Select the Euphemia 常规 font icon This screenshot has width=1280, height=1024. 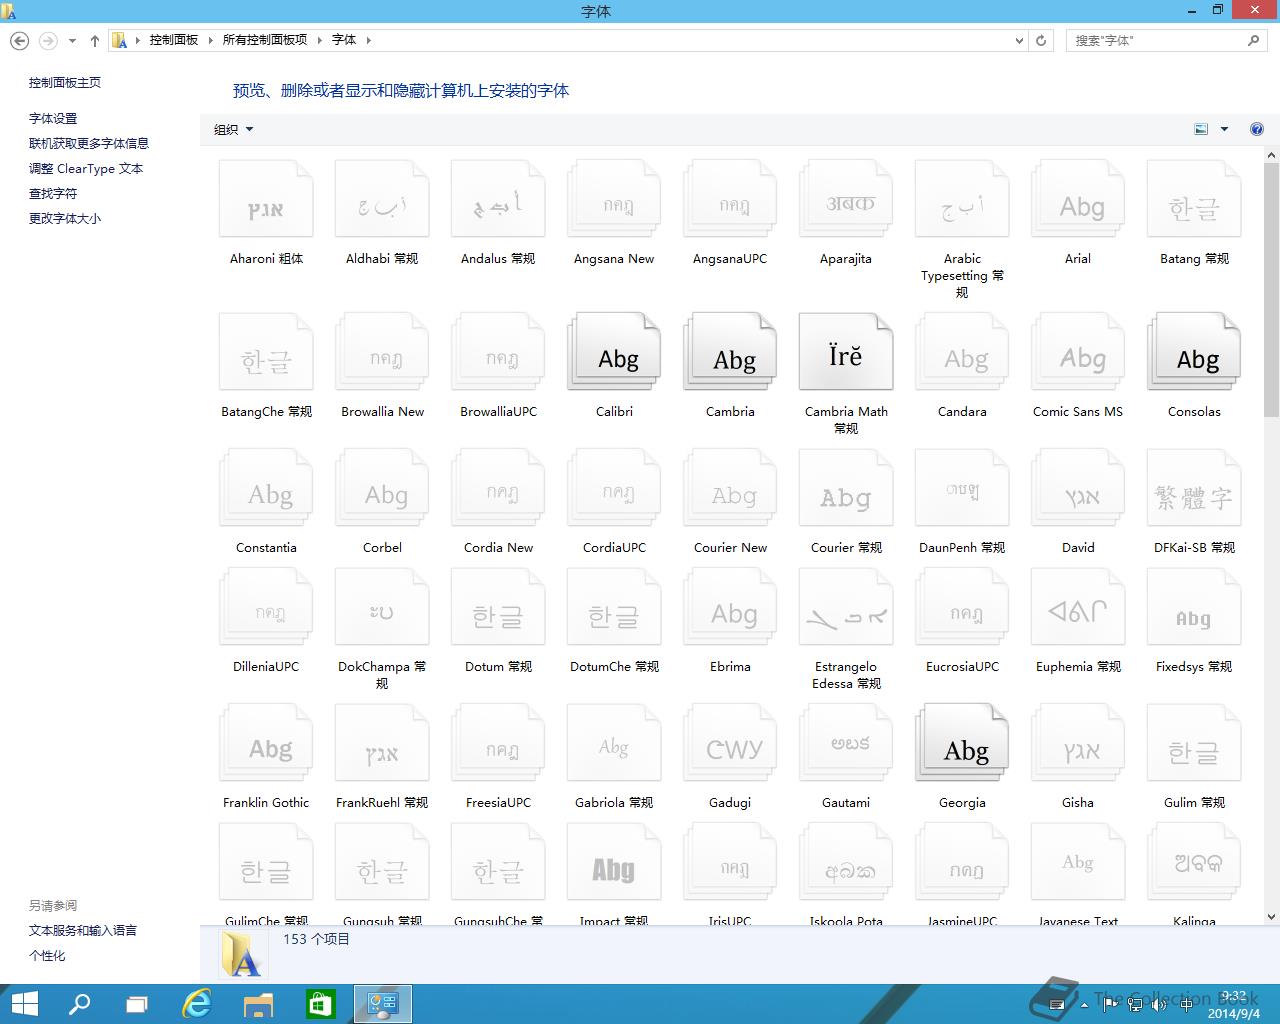1078,607
